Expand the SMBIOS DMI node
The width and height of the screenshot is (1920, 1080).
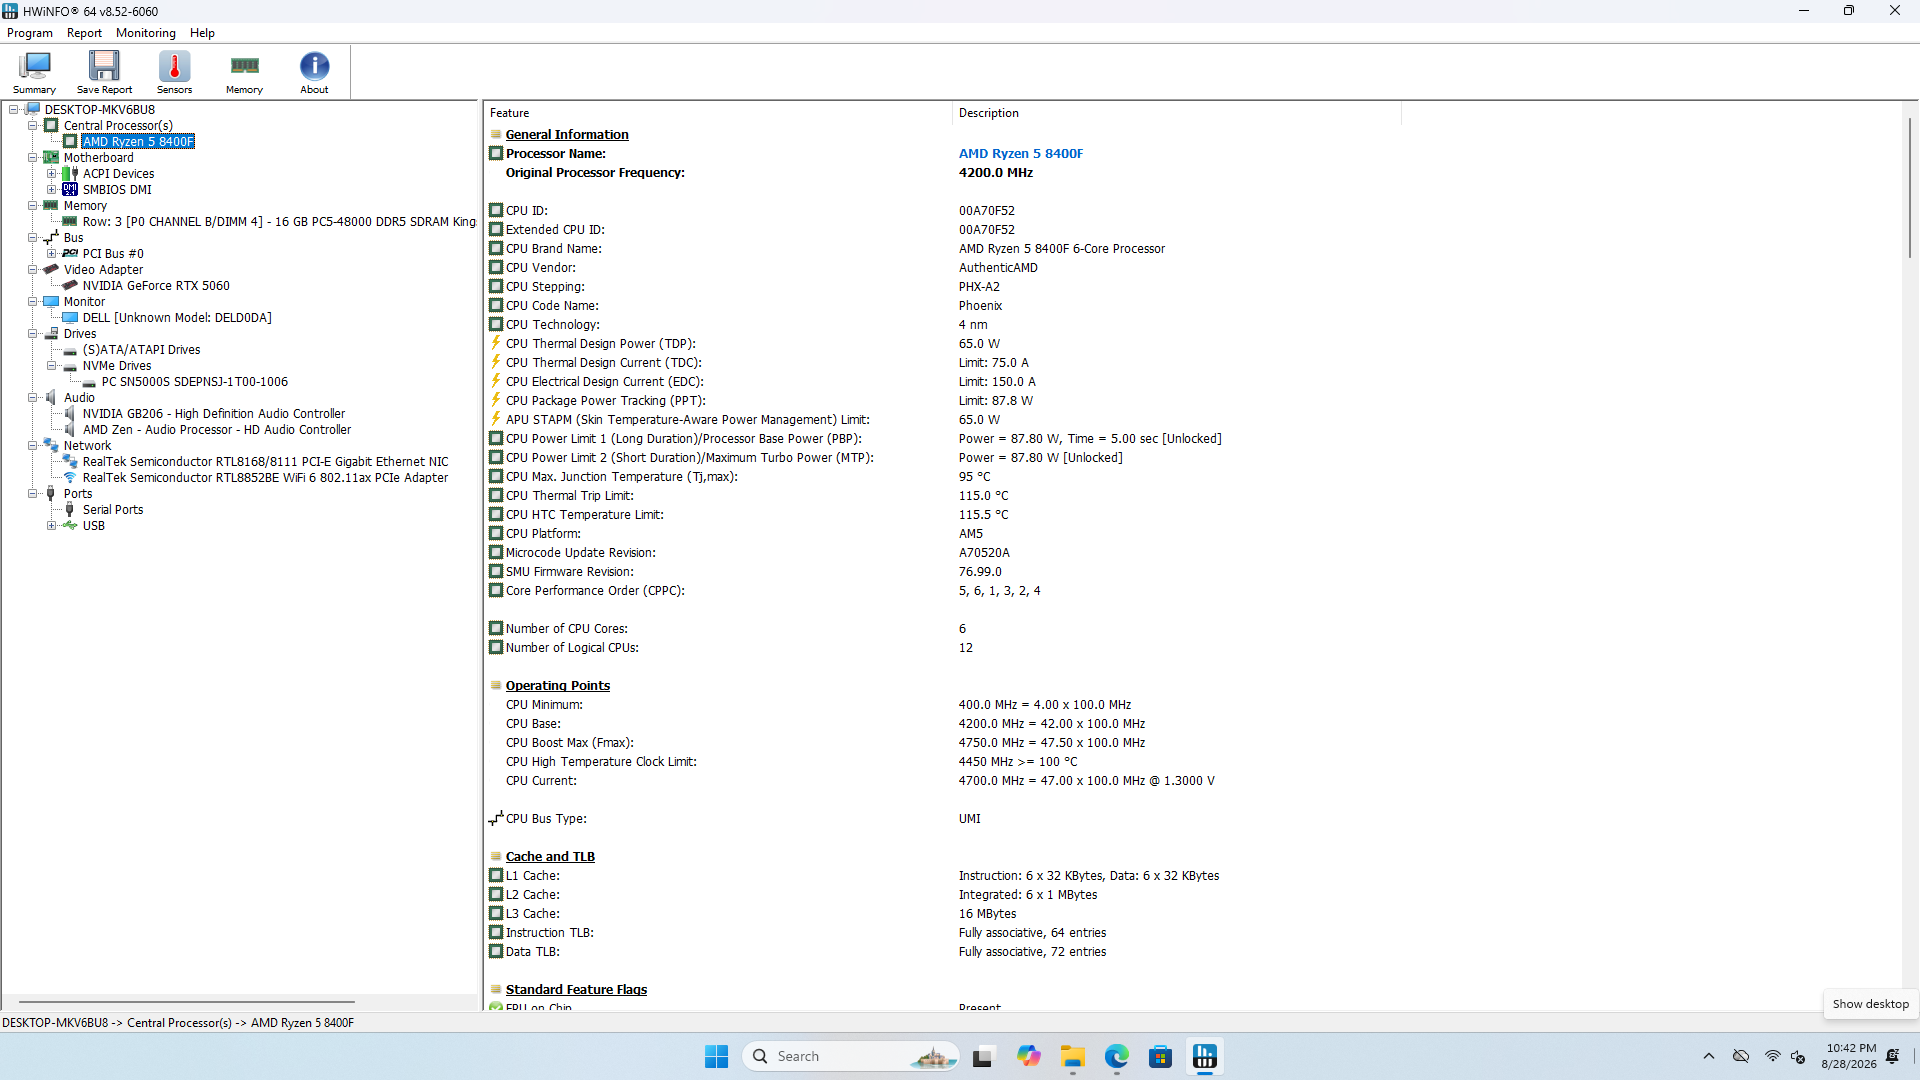[x=52, y=189]
